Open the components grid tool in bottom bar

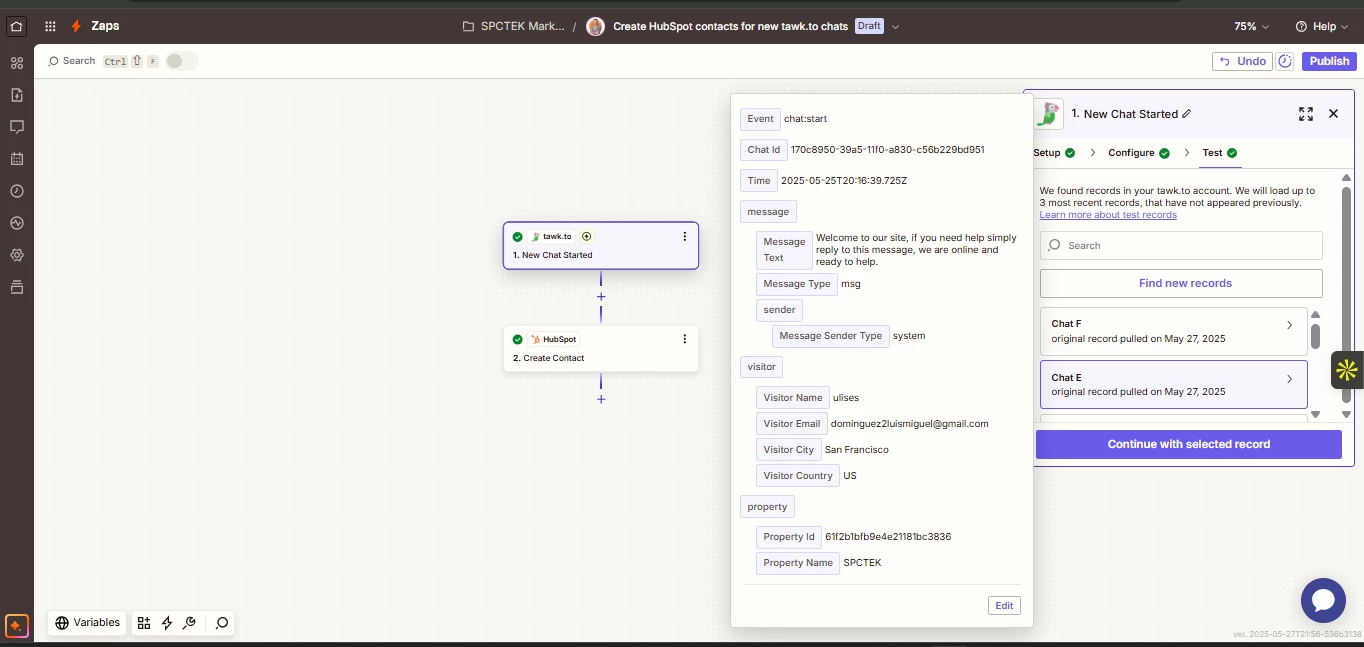pos(144,623)
